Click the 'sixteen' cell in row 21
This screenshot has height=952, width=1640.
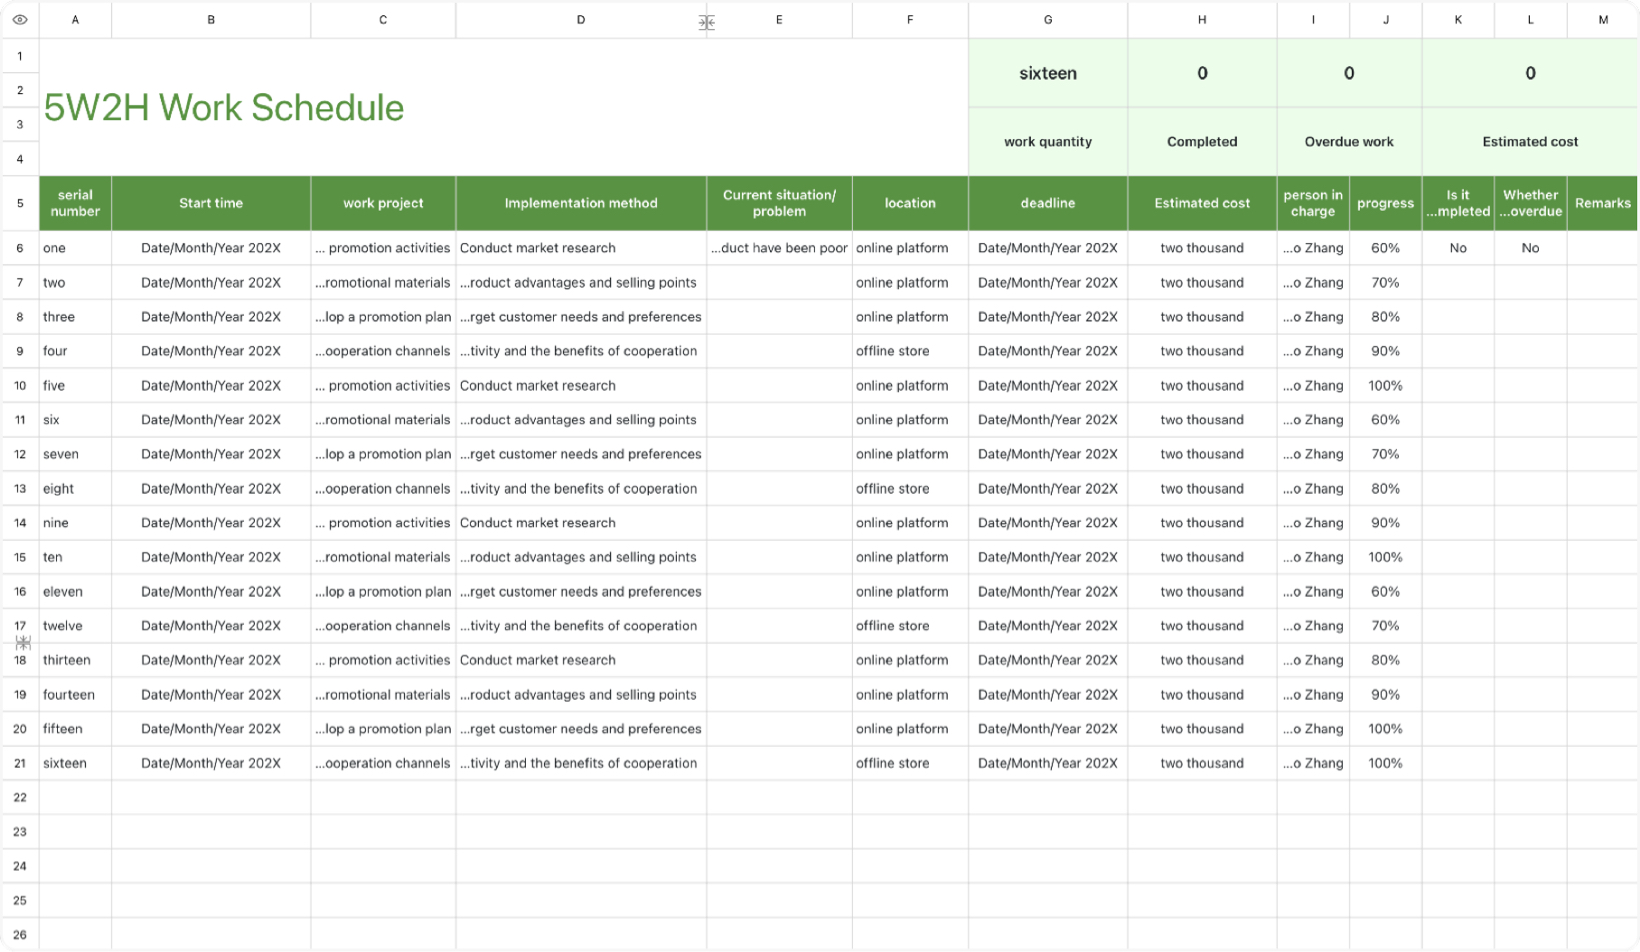75,763
